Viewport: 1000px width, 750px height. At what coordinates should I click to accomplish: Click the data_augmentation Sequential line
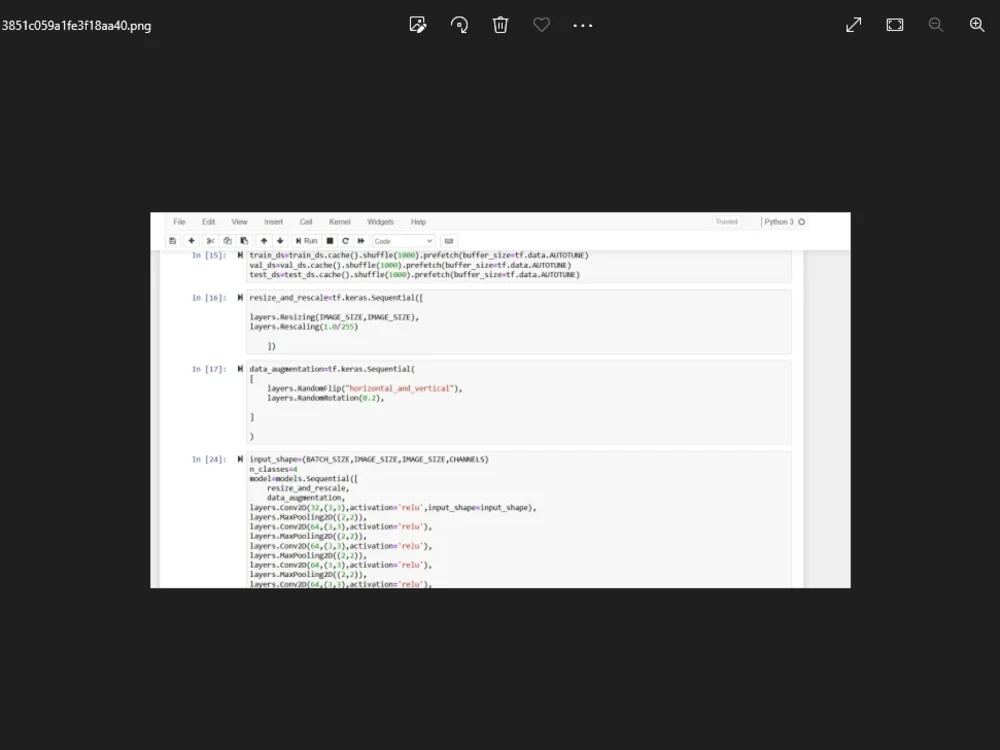(x=332, y=369)
